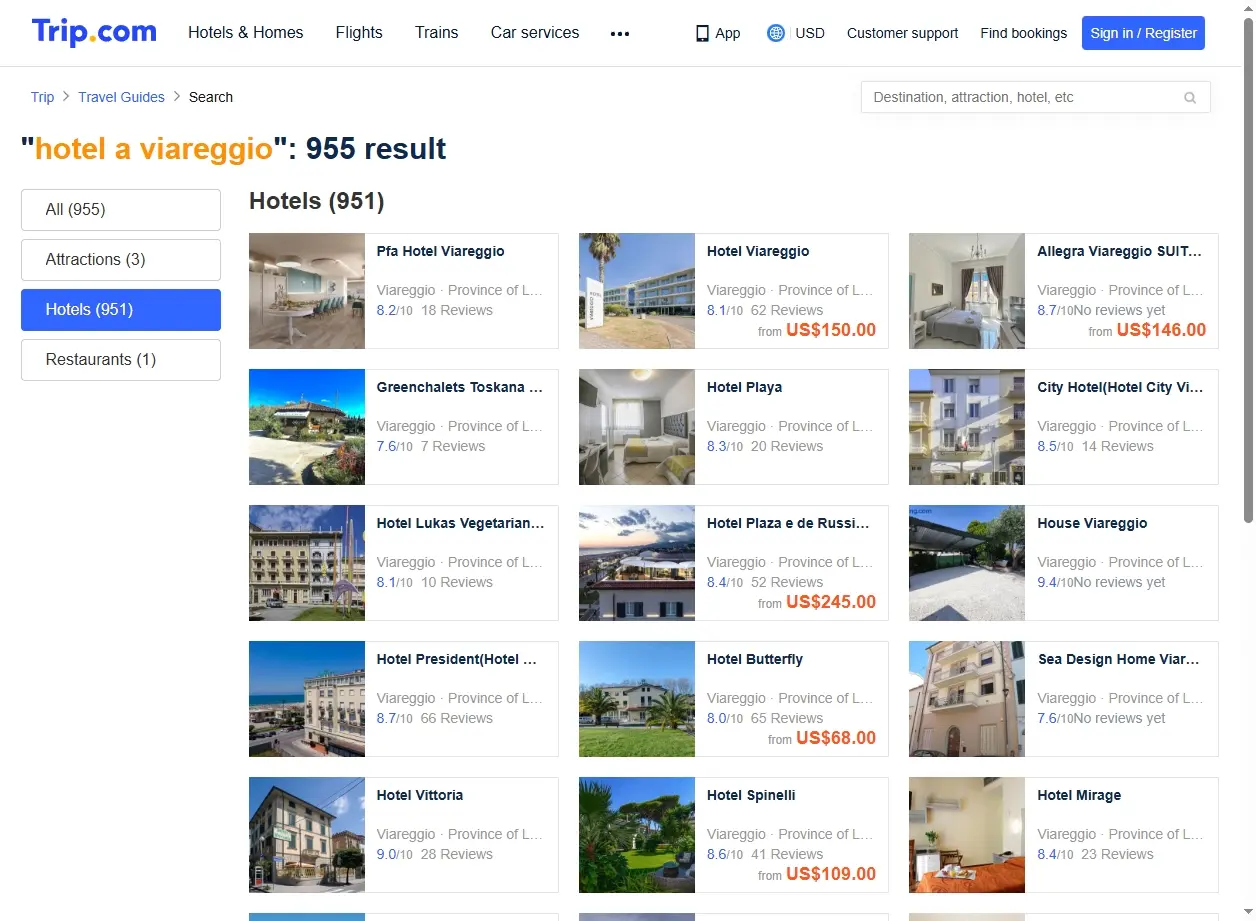The image size is (1256, 921).
Task: Open the Hotel Spinelli photo
Action: point(637,835)
